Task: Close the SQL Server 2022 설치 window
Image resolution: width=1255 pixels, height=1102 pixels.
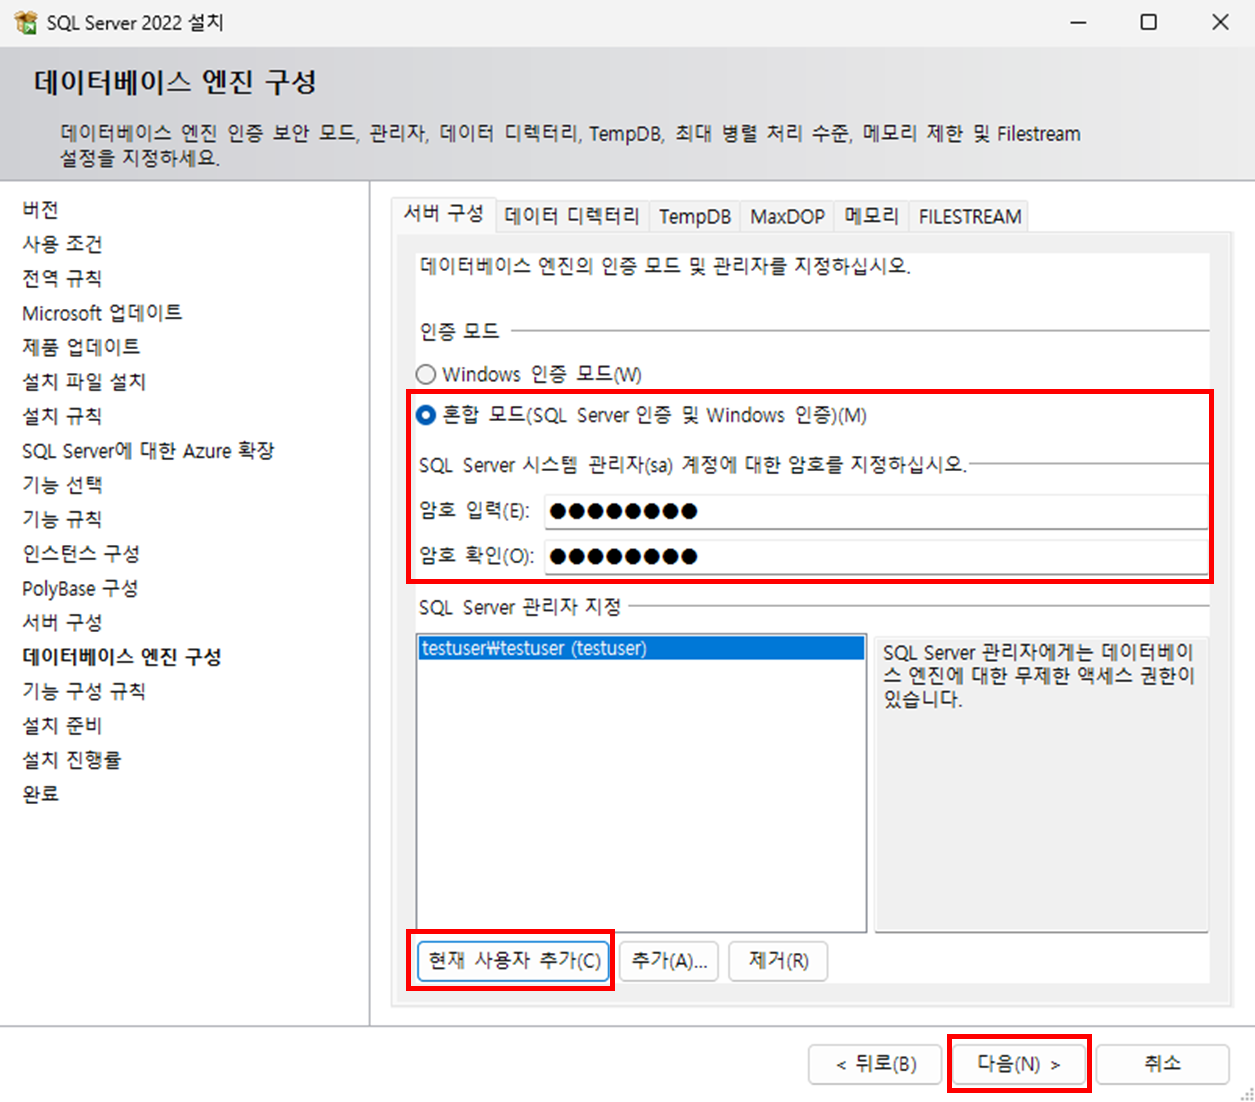Action: pos(1220,22)
